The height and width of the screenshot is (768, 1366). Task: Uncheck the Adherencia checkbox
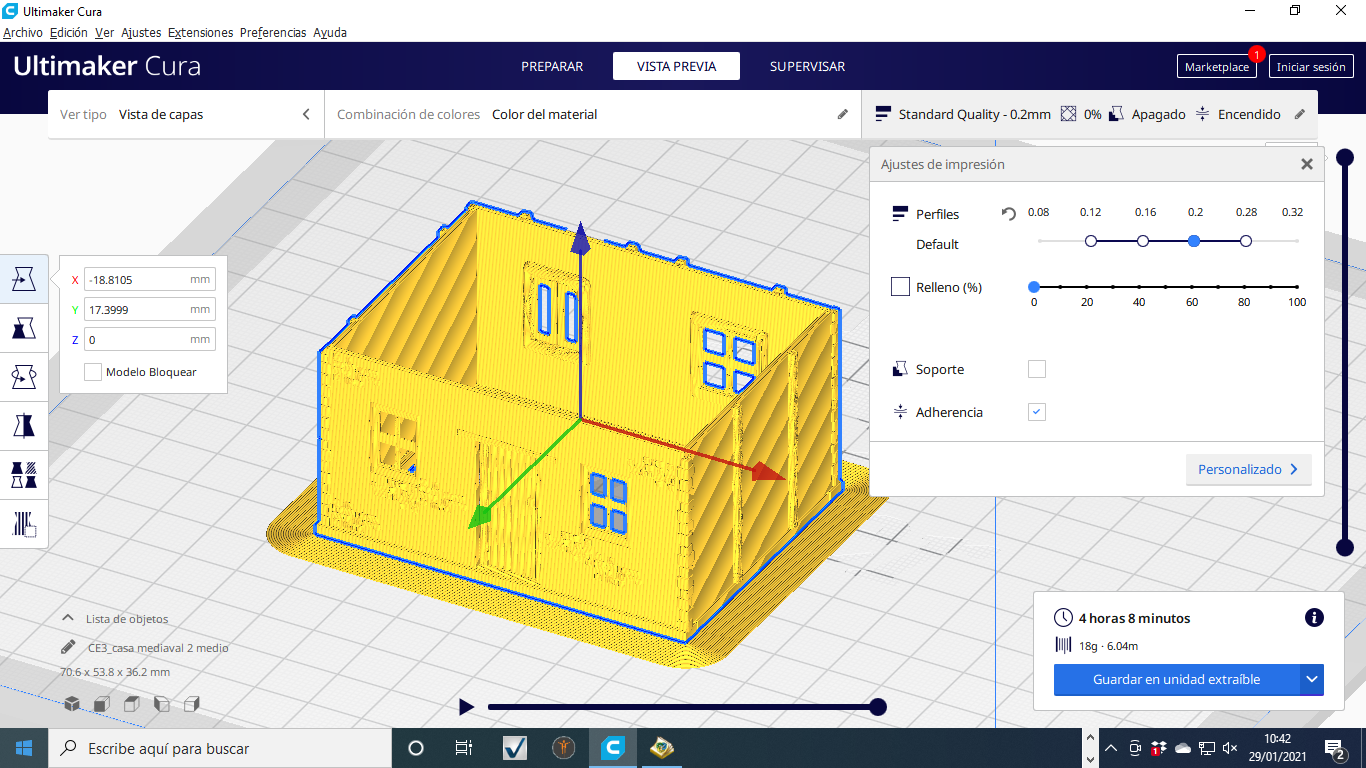pyautogui.click(x=1037, y=412)
